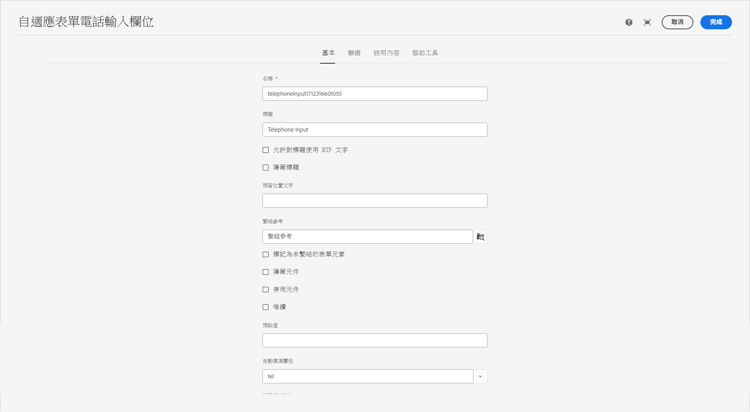
Task: Go to the 說明內容 tab
Action: click(386, 53)
